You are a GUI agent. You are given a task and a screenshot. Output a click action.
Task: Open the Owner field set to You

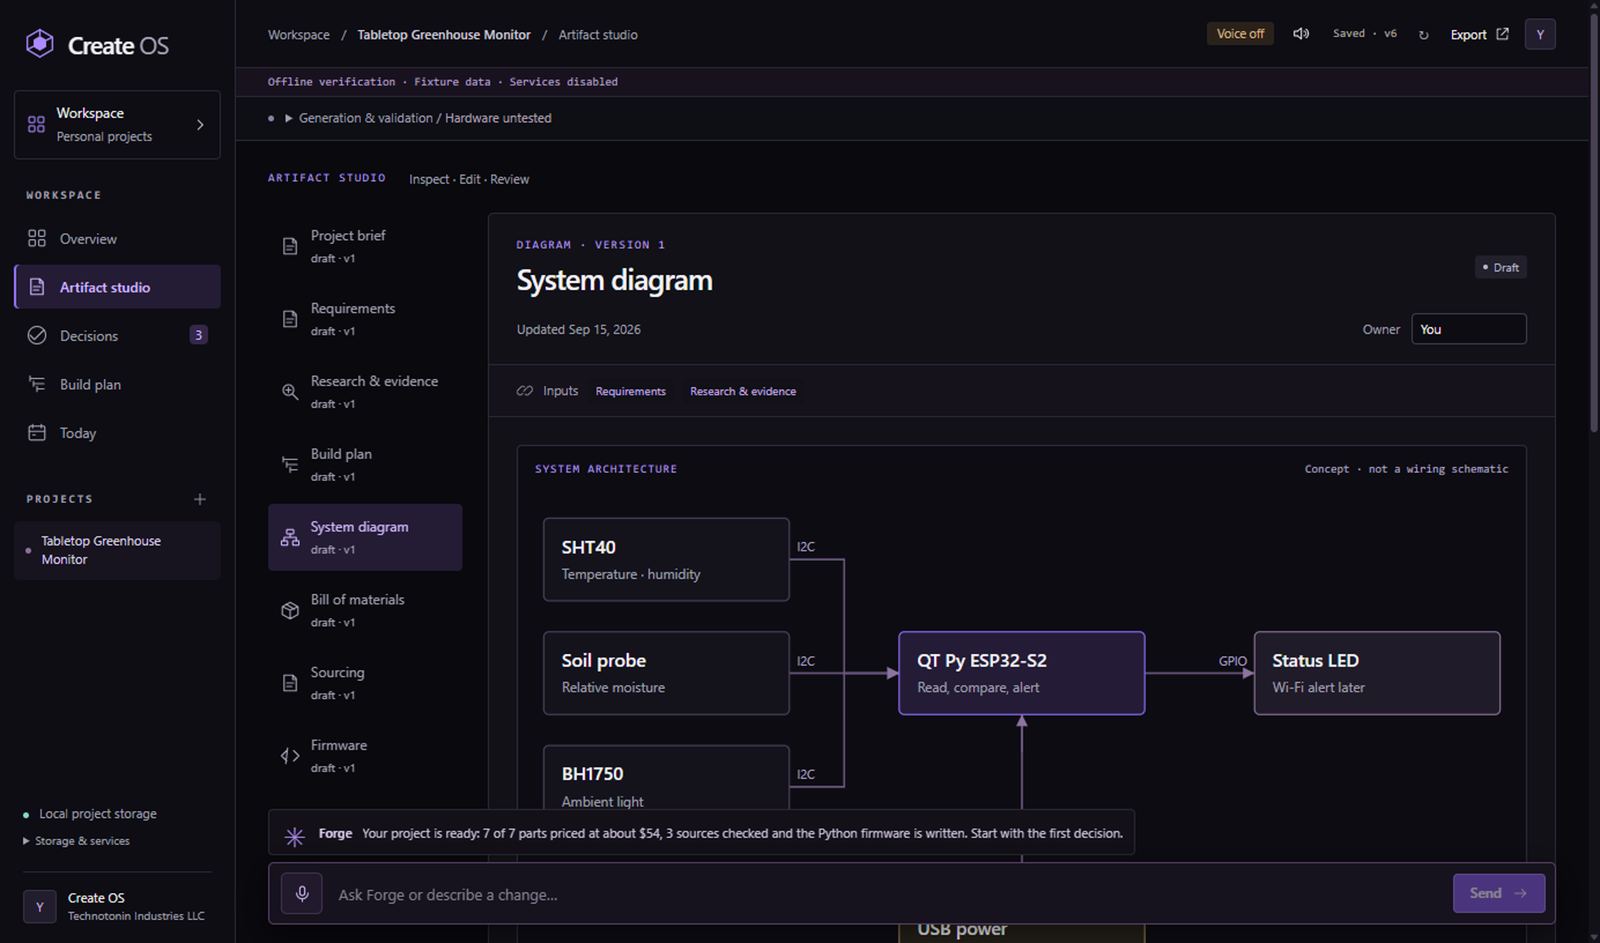click(x=1468, y=329)
